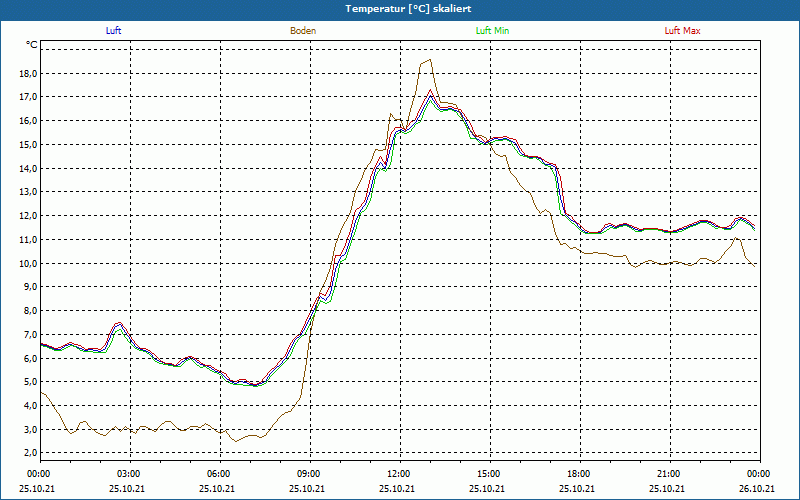Click the '3,0' y-axis value
Viewport: 800px width, 500px height.
point(30,429)
